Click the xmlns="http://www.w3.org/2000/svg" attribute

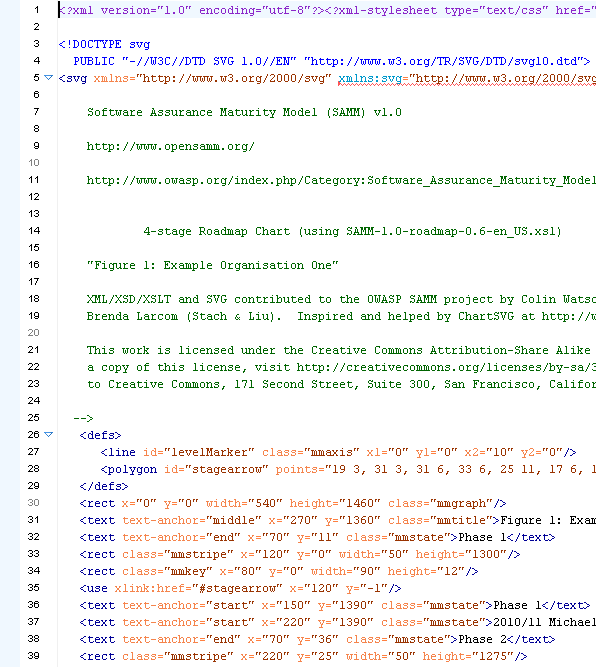tap(212, 79)
